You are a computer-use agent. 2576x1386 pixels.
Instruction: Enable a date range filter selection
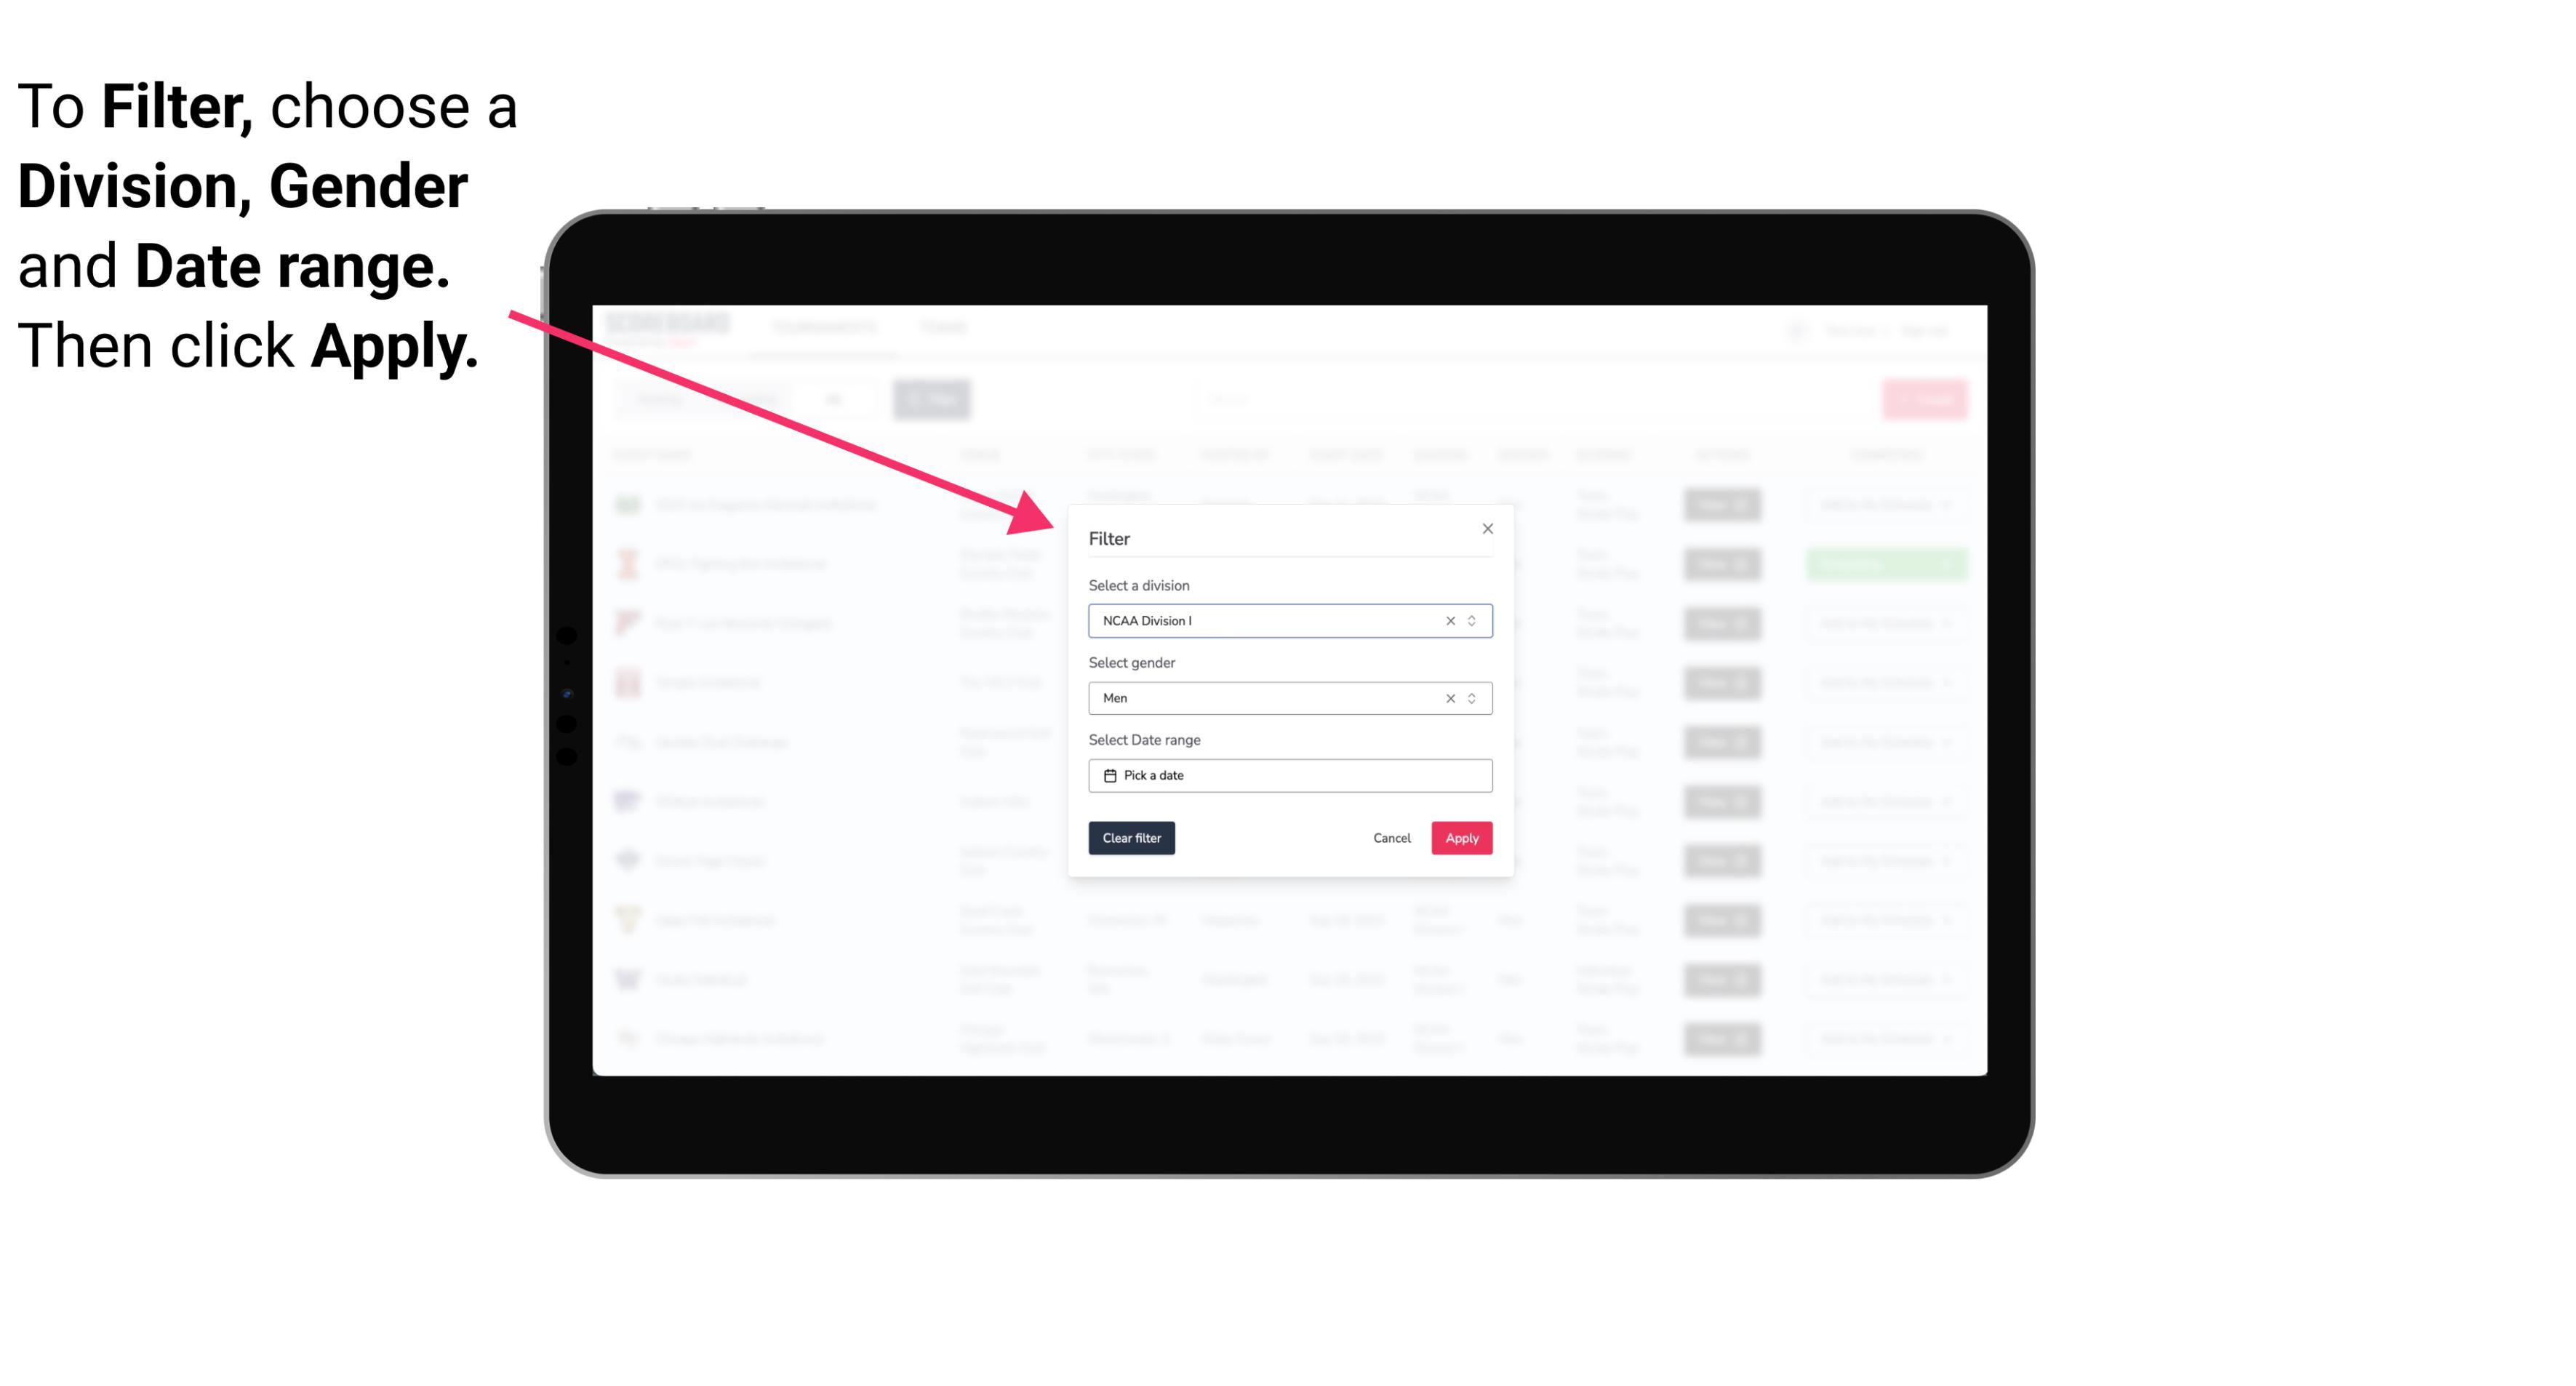coord(1289,775)
